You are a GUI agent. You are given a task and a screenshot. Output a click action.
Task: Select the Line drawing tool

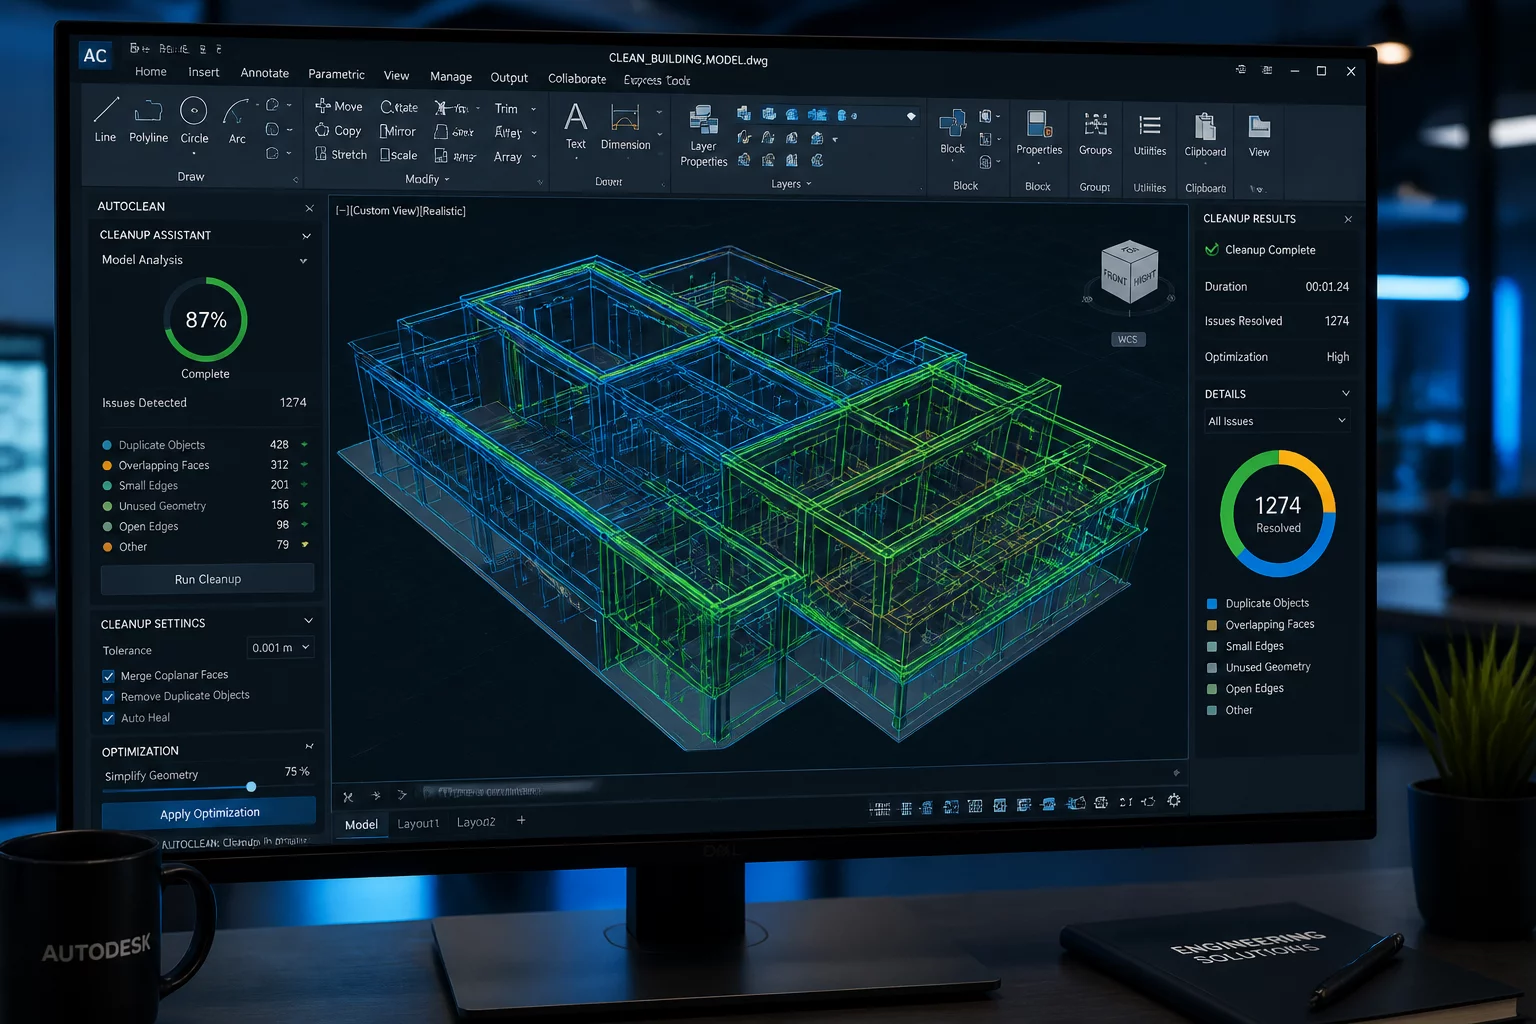tap(105, 120)
